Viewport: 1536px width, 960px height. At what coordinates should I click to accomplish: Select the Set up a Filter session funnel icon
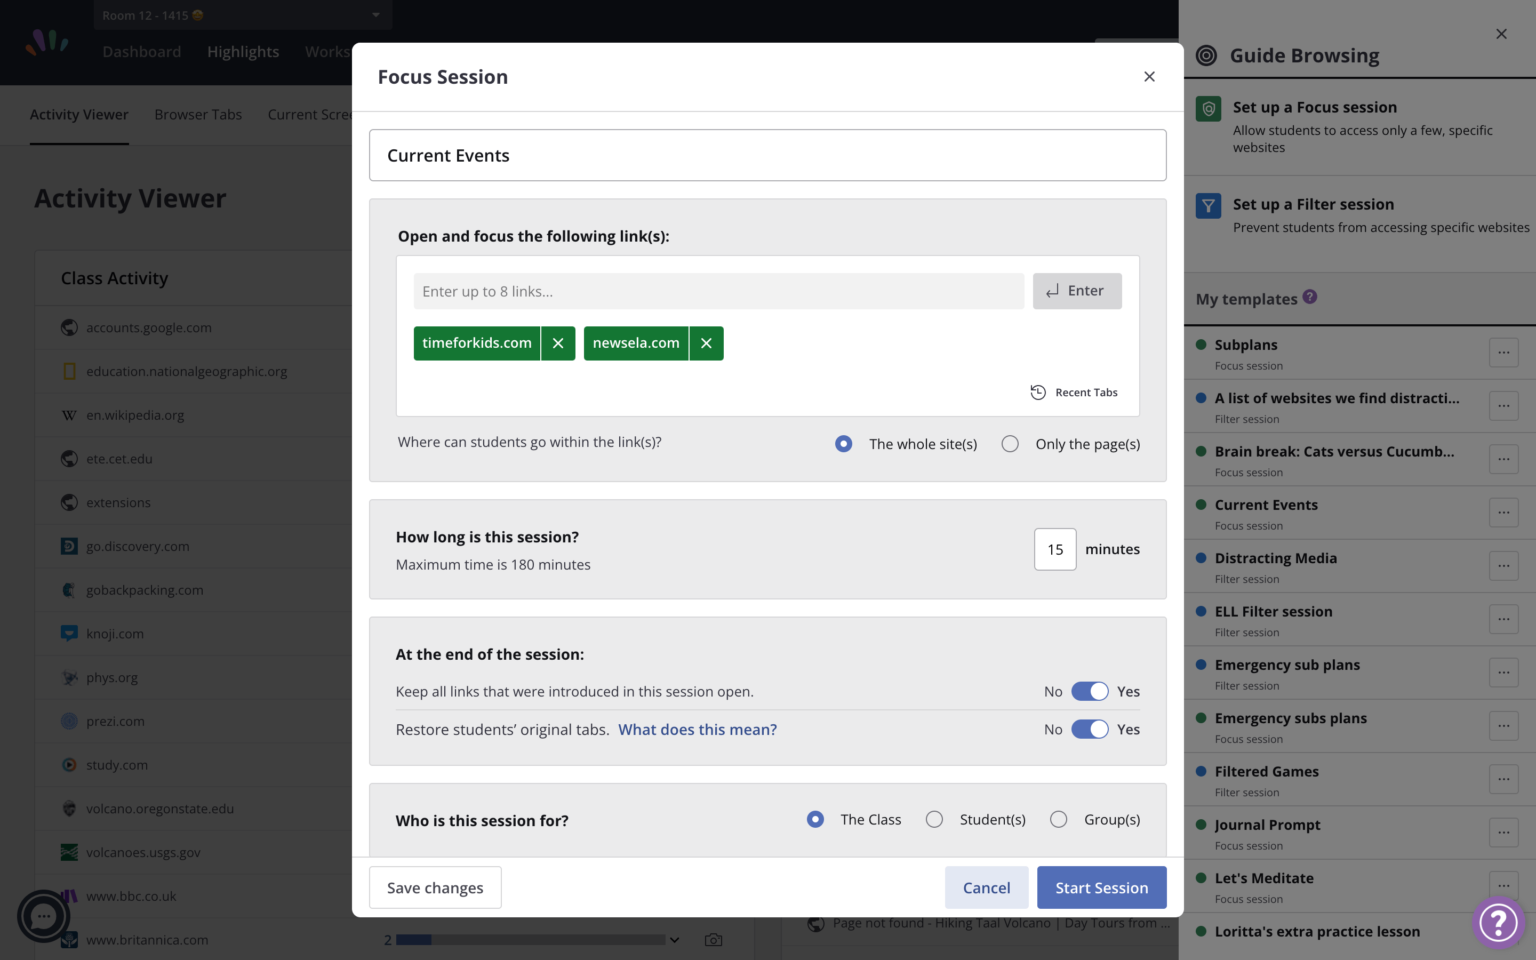pos(1208,205)
